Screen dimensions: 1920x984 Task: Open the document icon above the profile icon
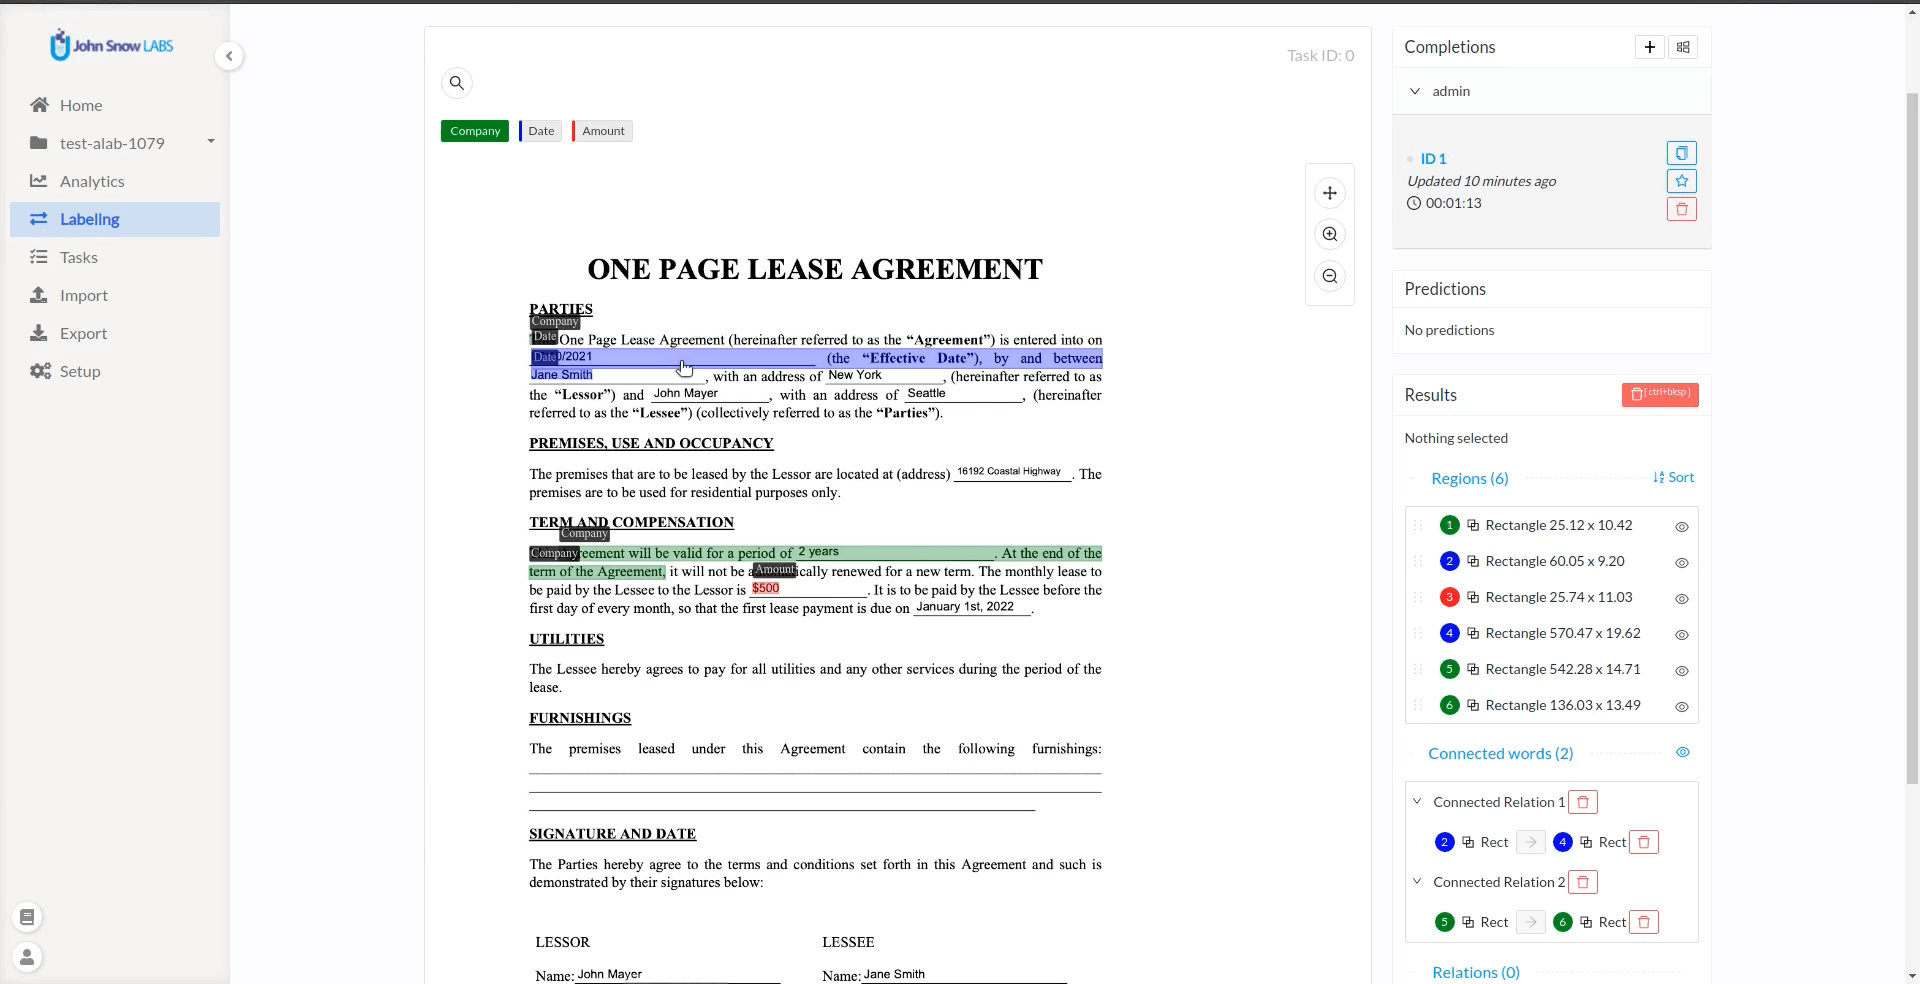click(x=27, y=917)
